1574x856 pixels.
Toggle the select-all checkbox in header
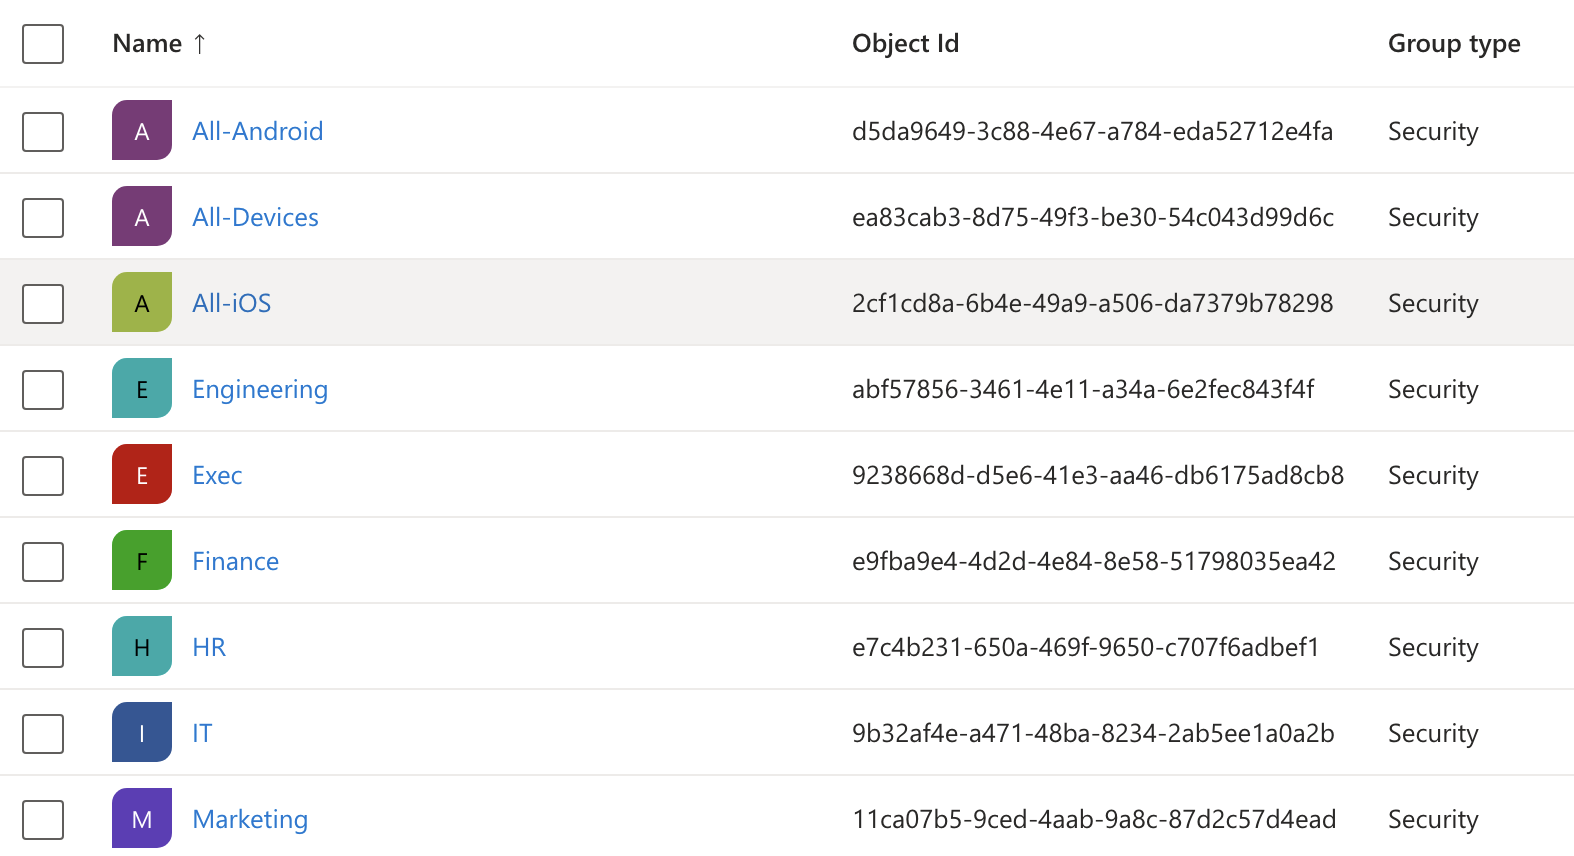(x=43, y=44)
